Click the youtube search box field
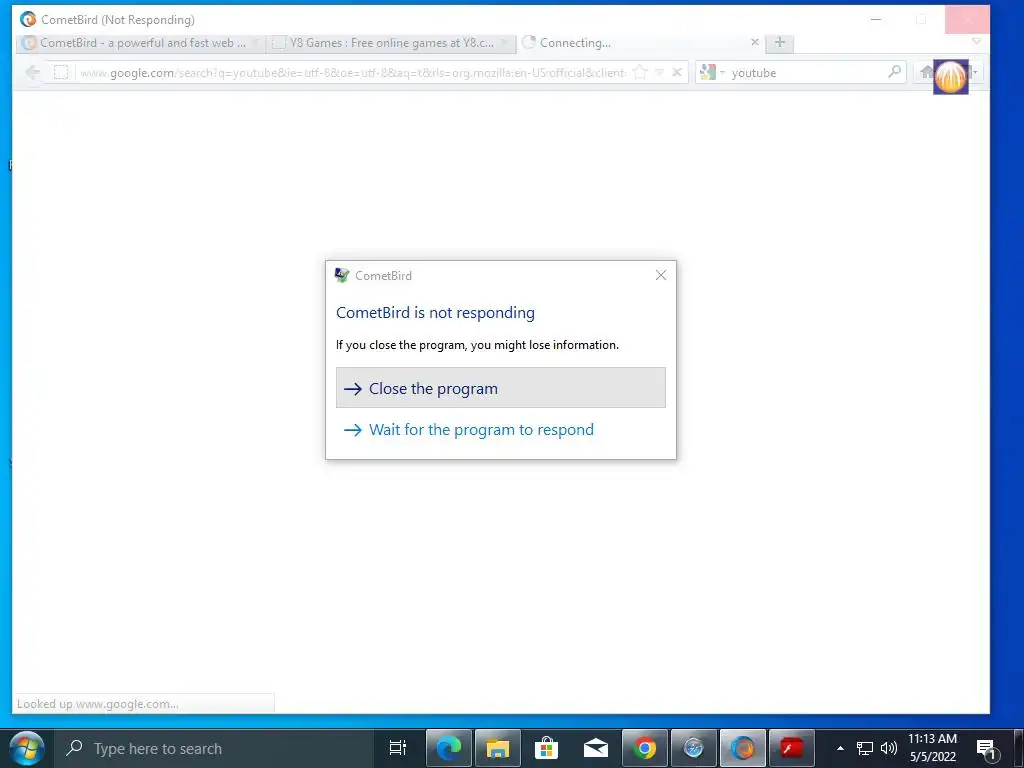This screenshot has height=768, width=1024. [x=807, y=72]
